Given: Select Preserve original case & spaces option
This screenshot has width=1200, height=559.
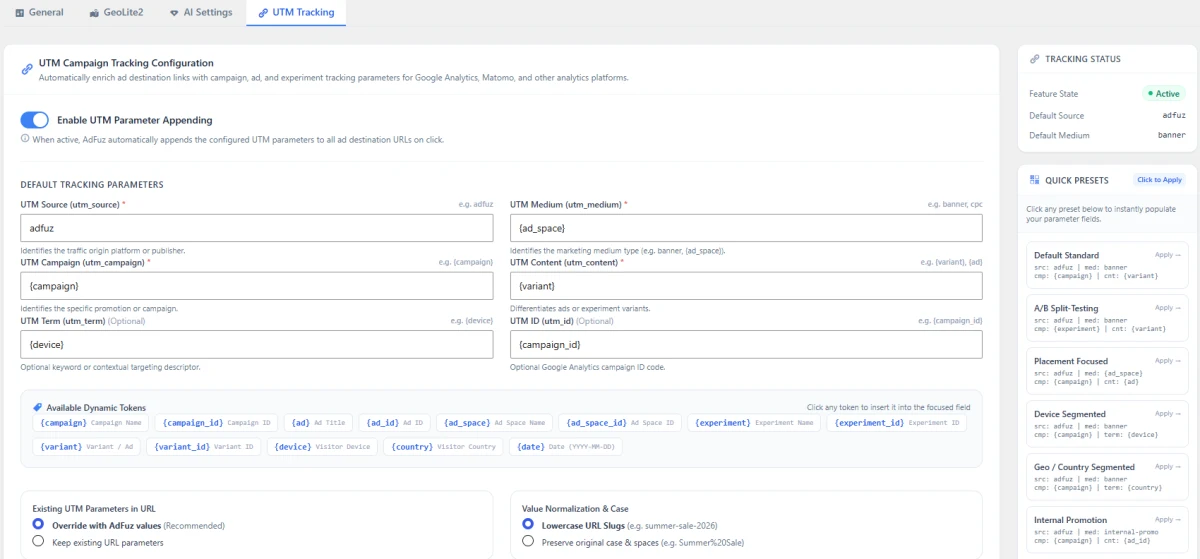Looking at the screenshot, I should (528, 541).
